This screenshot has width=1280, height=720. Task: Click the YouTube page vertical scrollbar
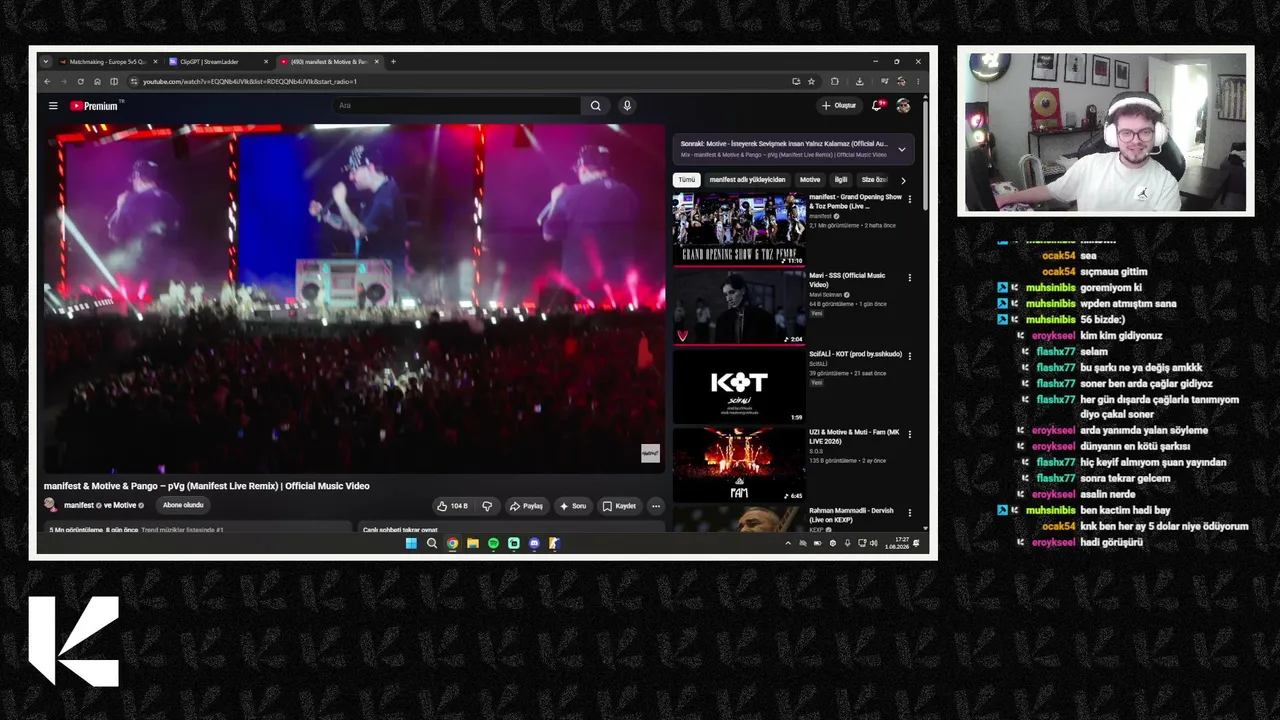[x=926, y=155]
